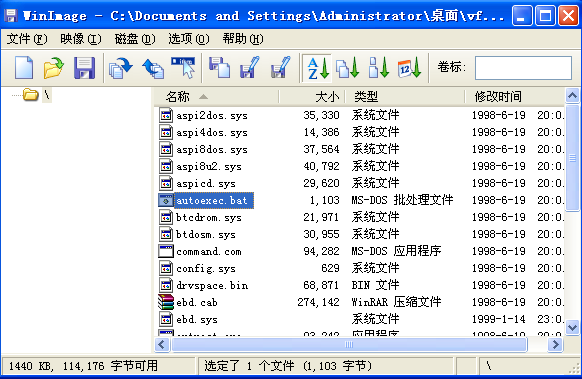Click type MS-DOS 批处理文件 of autoexec.bat
The image size is (582, 379).
pos(402,200)
